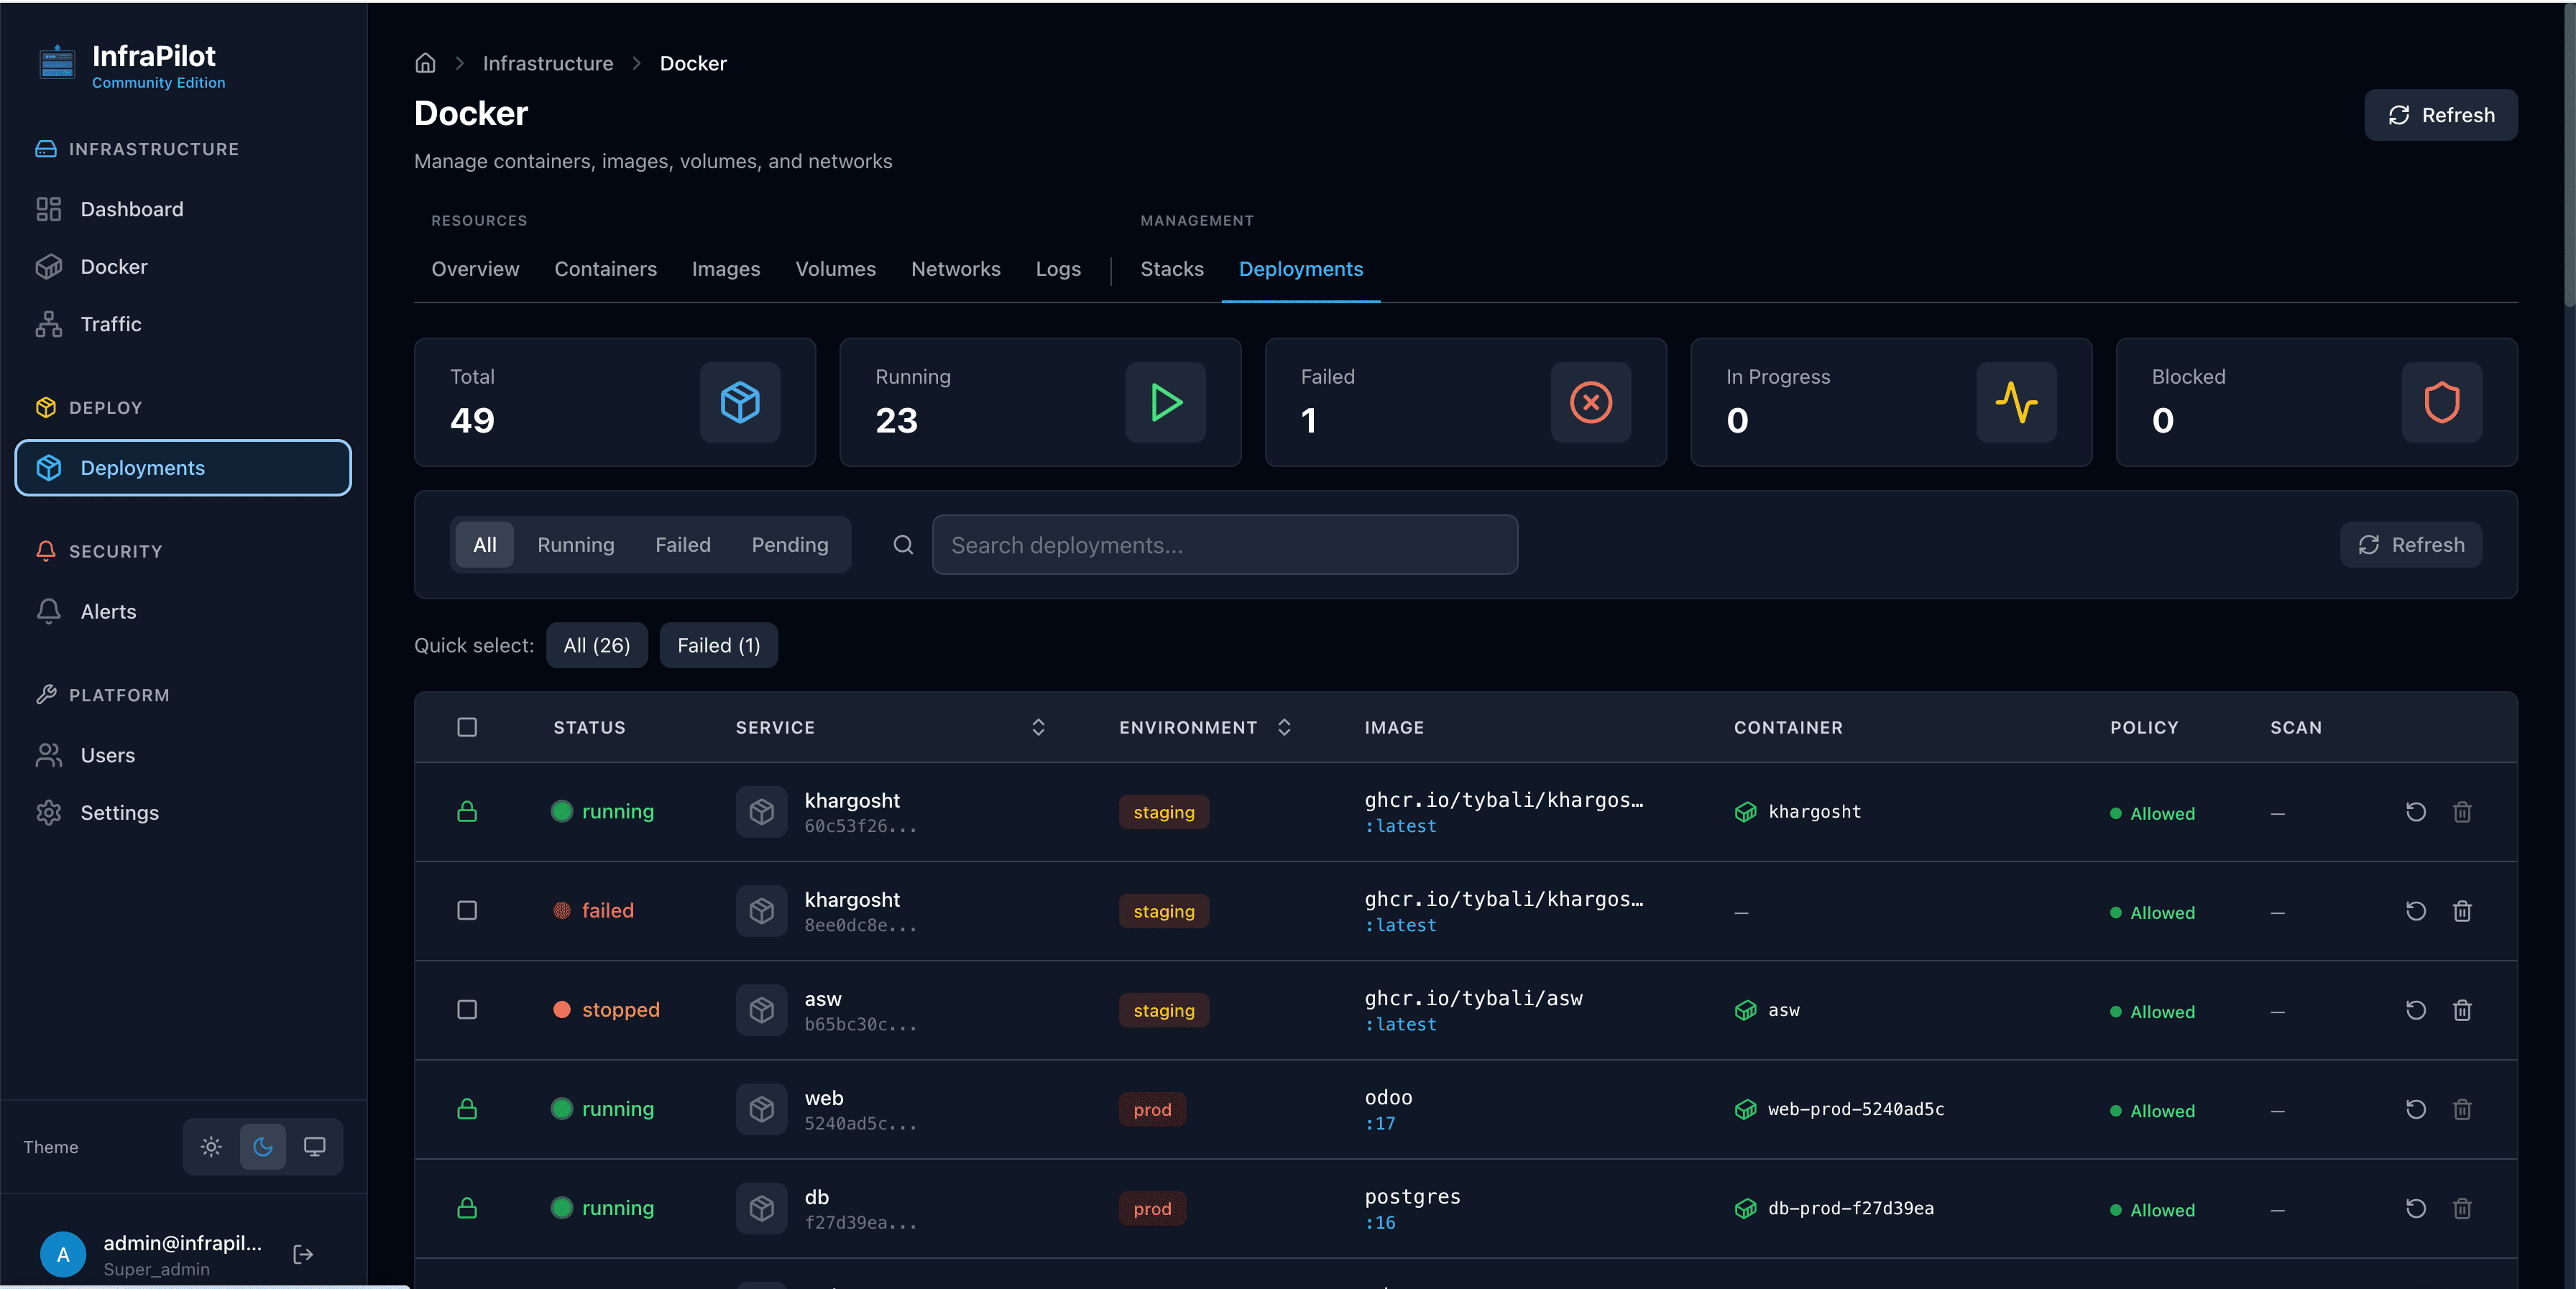Click the web-prod-5240ad5c container icon
Screen dimensions: 2576x1289
pos(1745,1109)
